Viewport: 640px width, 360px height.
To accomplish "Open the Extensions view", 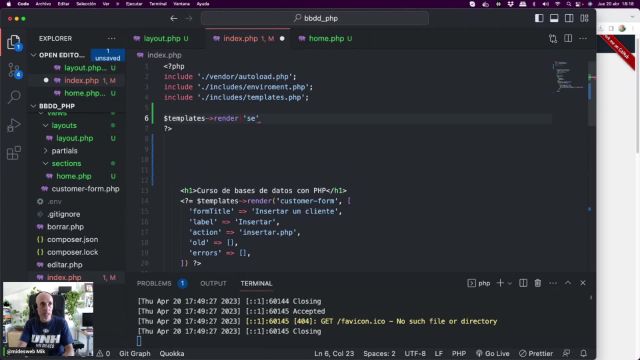I will pos(14,153).
